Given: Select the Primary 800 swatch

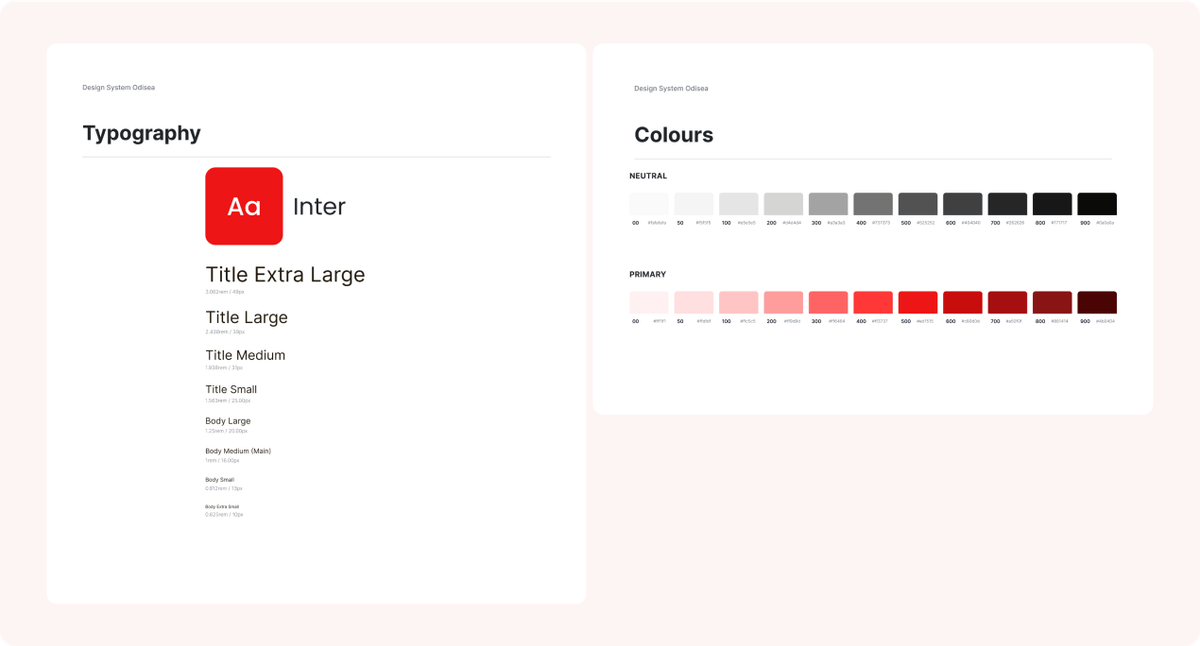Looking at the screenshot, I should point(1052,302).
